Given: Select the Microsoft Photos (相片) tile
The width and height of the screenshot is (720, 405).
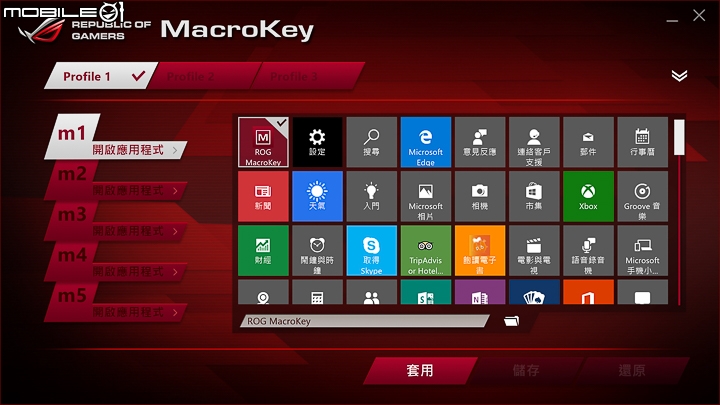Looking at the screenshot, I should 426,196.
